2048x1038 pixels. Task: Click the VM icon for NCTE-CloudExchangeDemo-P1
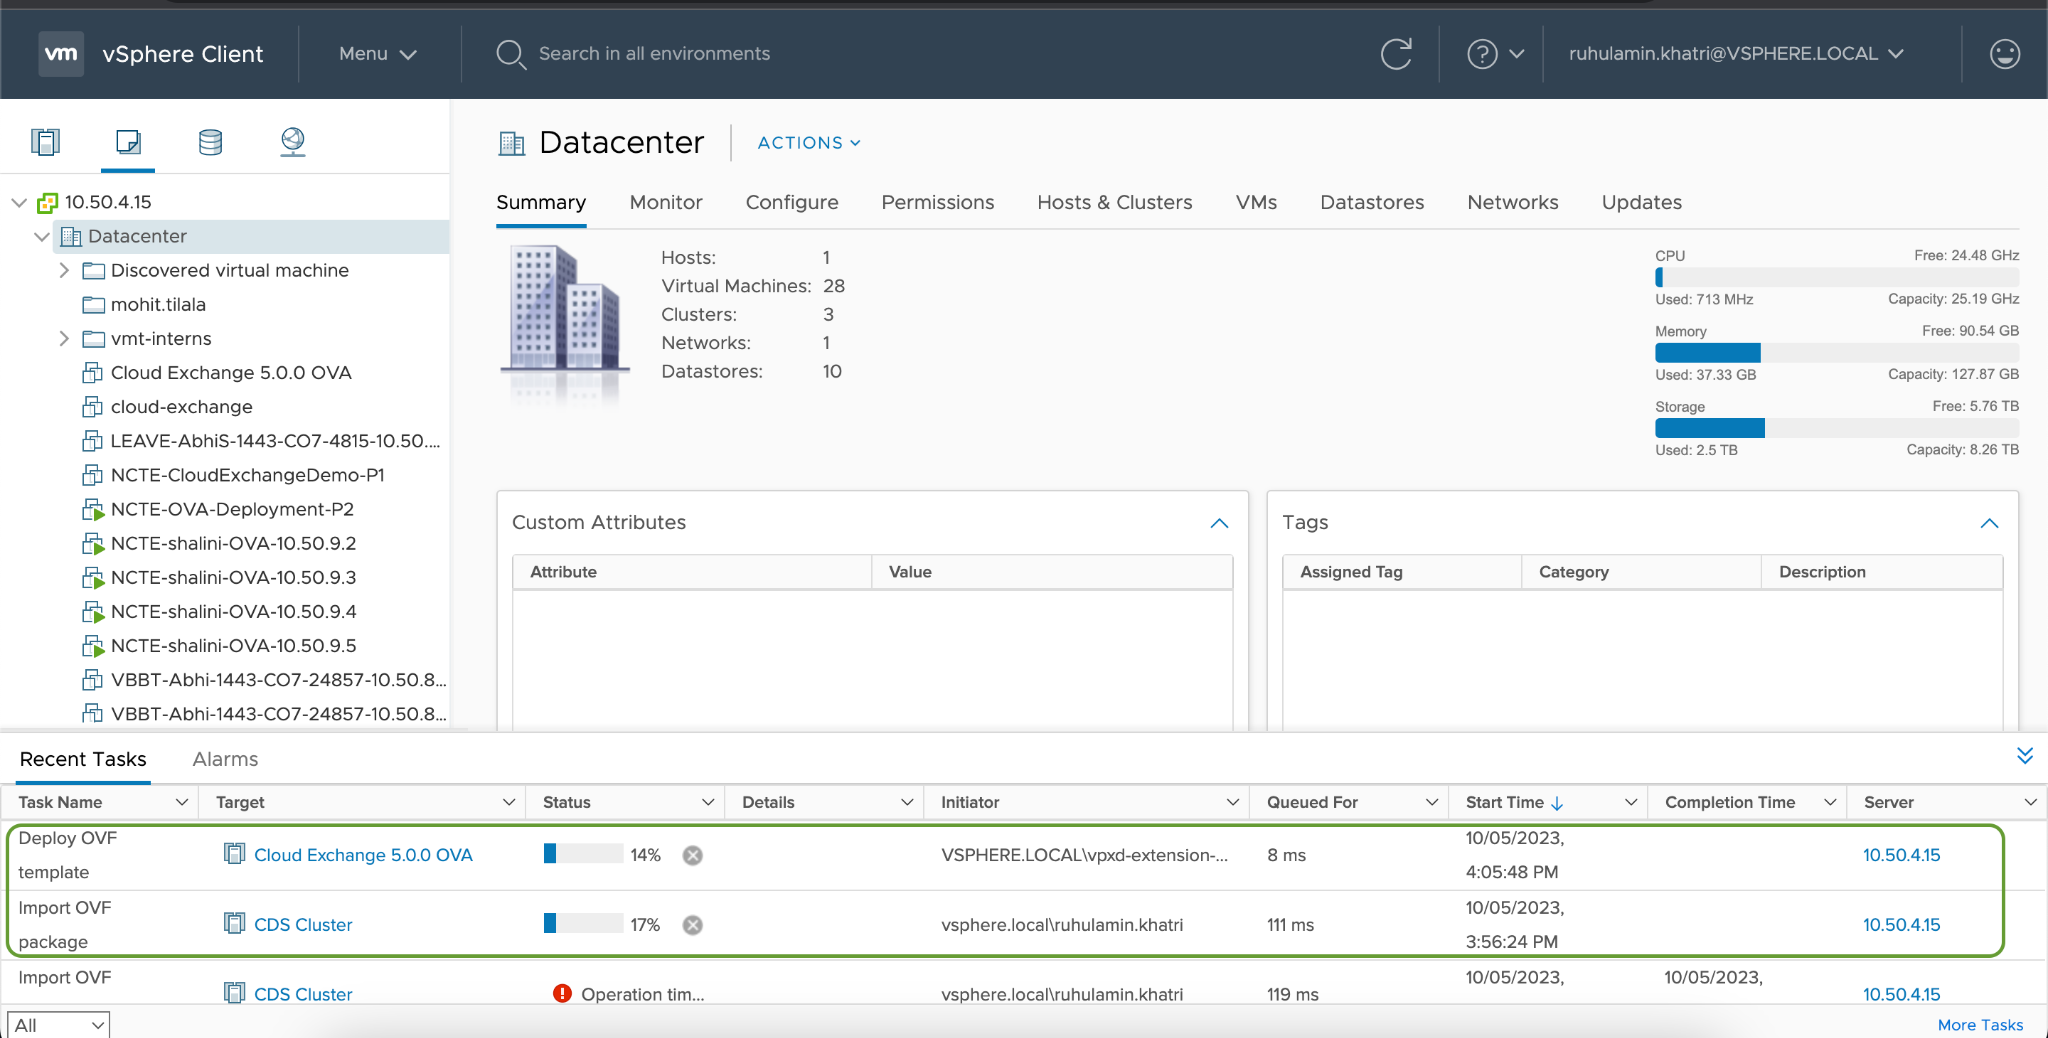92,475
